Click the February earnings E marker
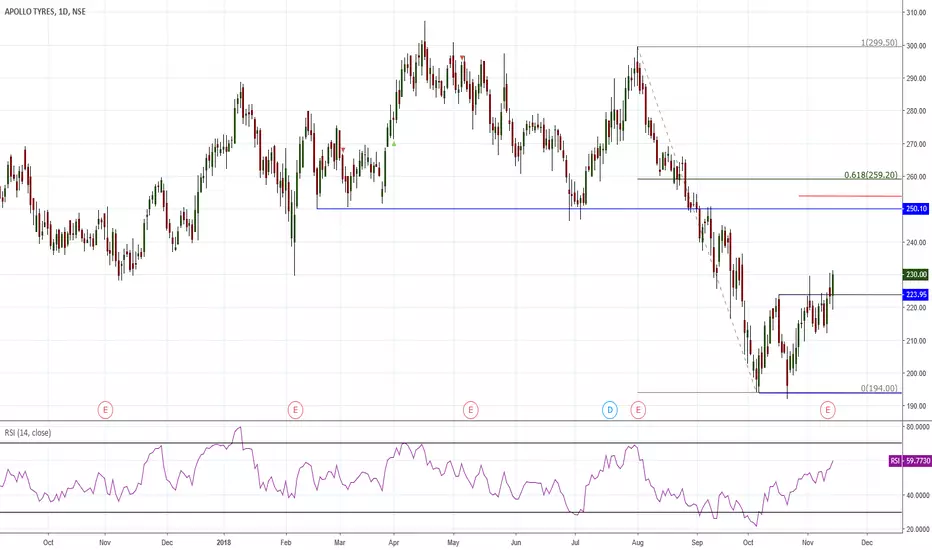Screen dimensions: 932x550 tap(295, 410)
